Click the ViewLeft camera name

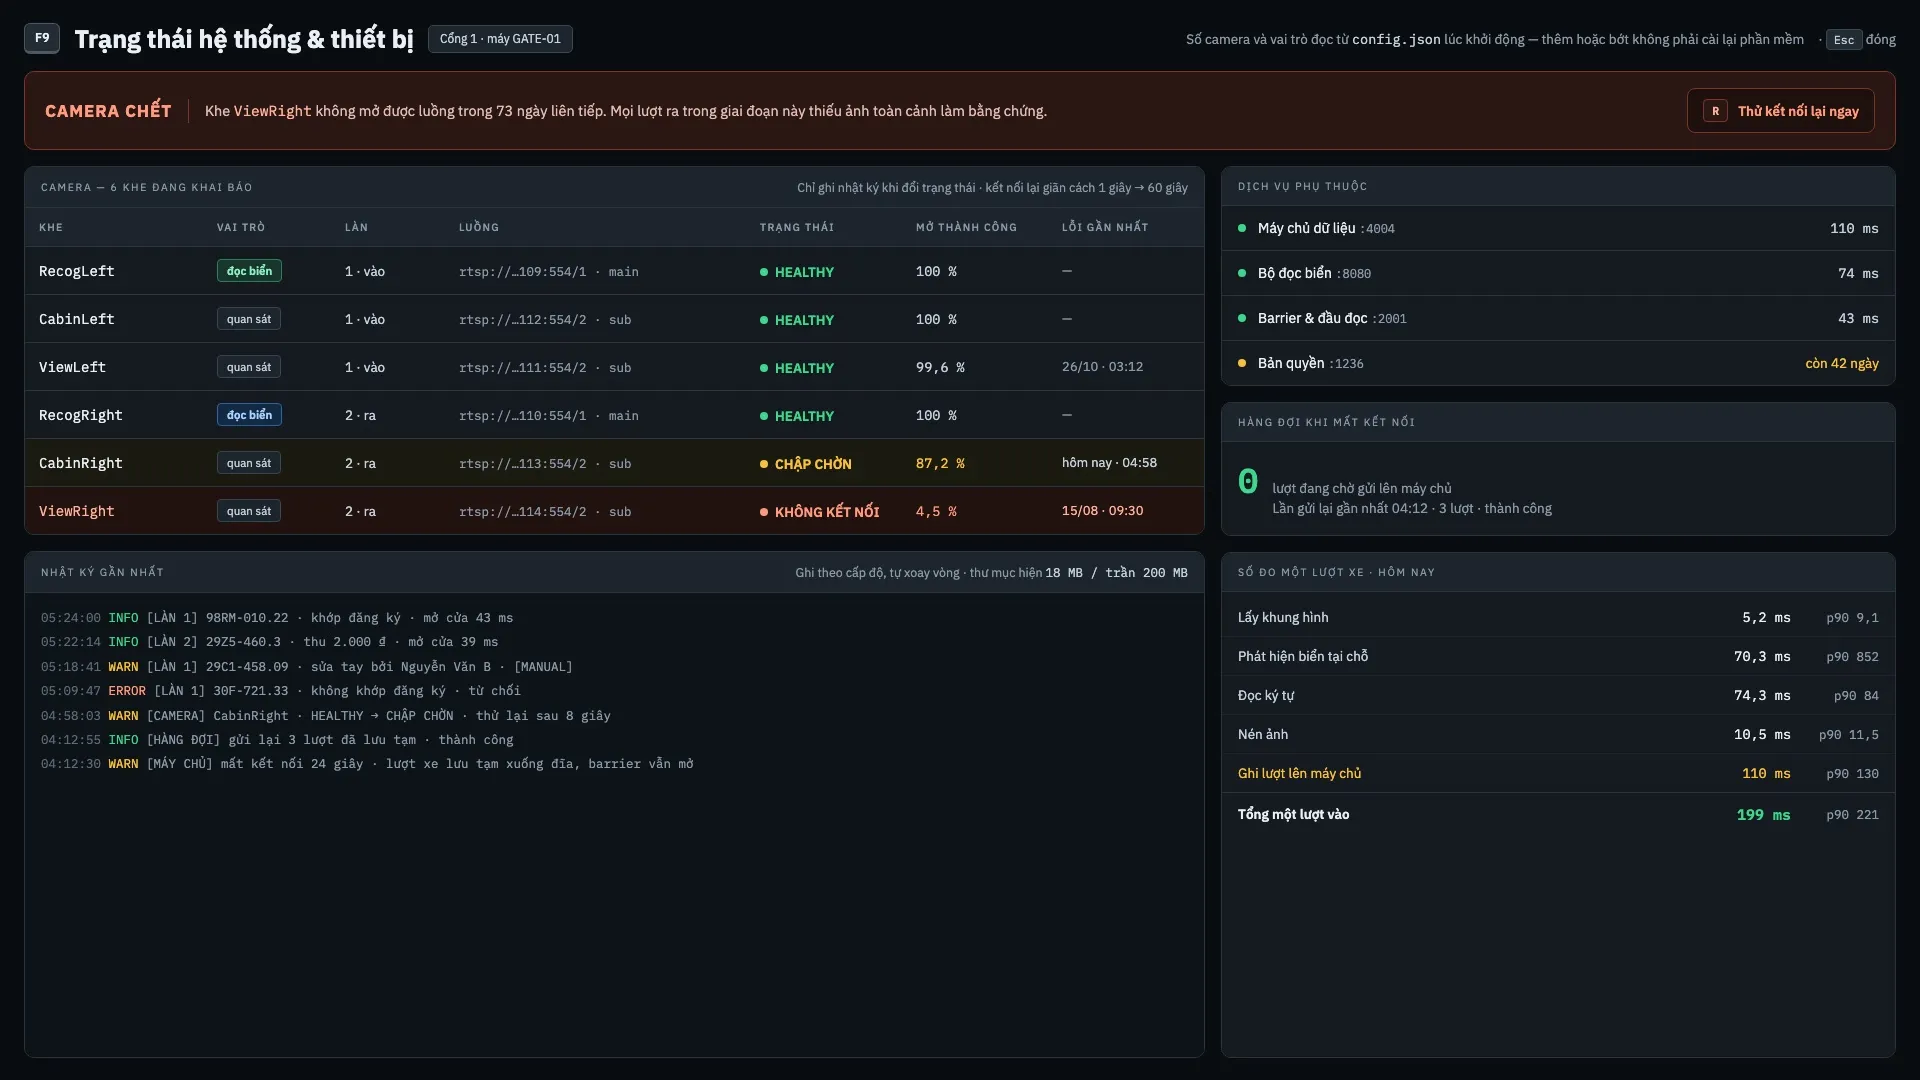point(72,367)
